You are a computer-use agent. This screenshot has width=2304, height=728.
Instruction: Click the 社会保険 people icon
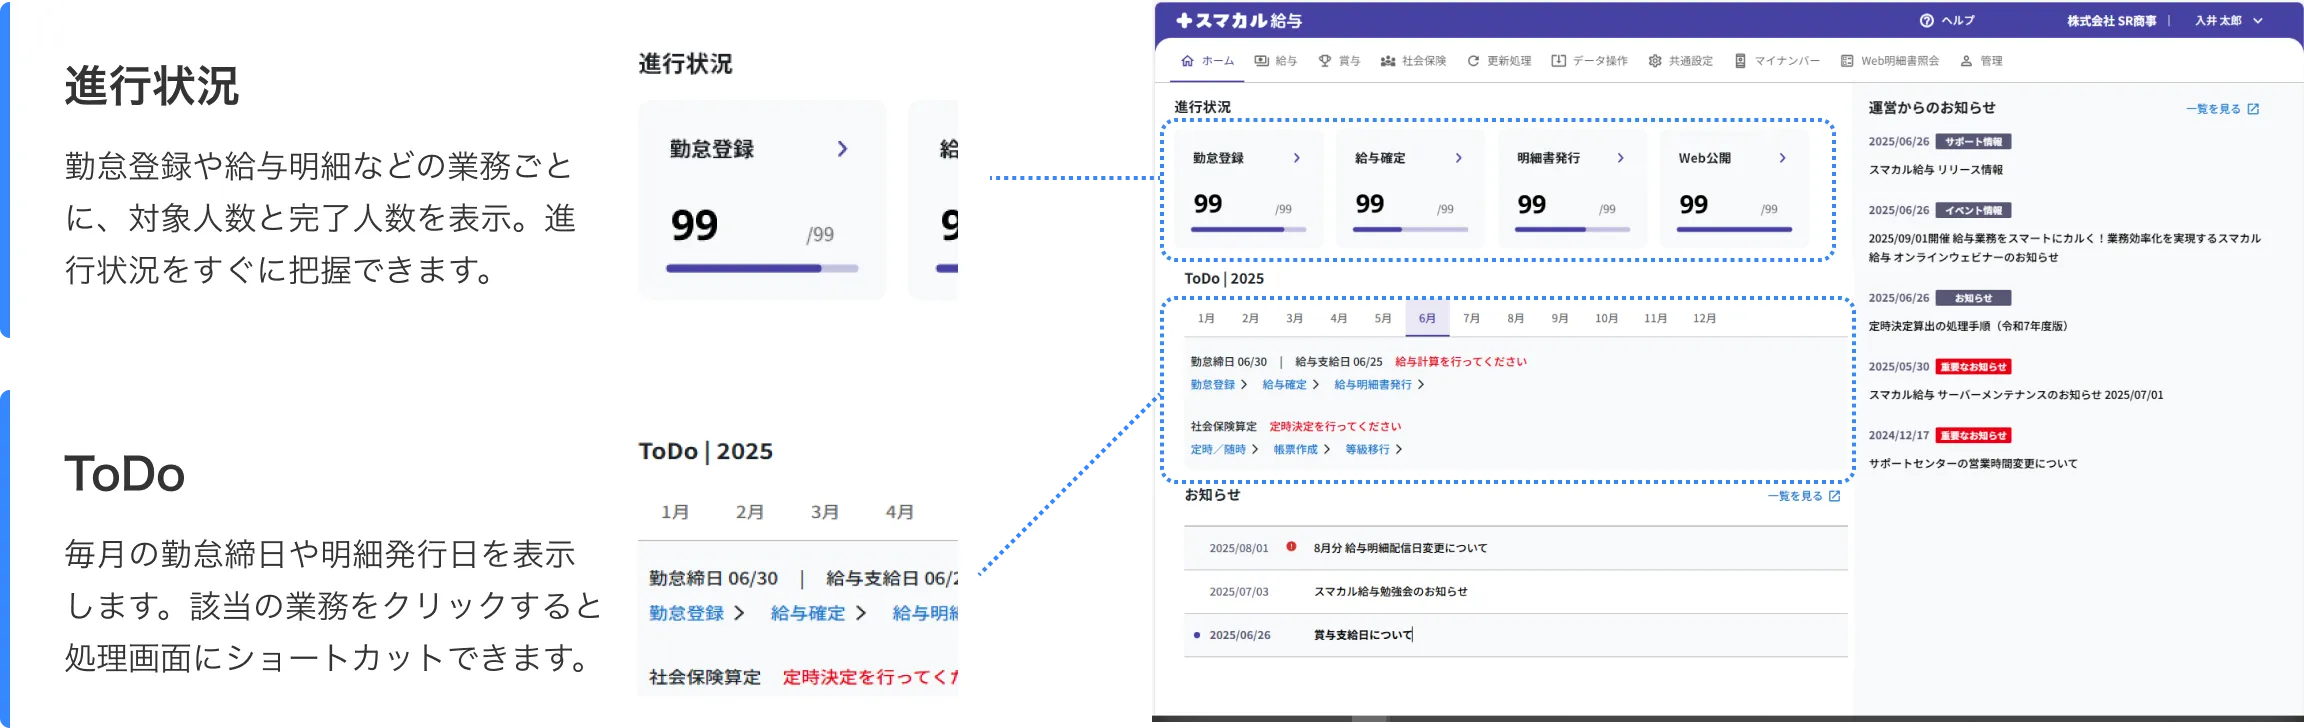[x=1388, y=61]
